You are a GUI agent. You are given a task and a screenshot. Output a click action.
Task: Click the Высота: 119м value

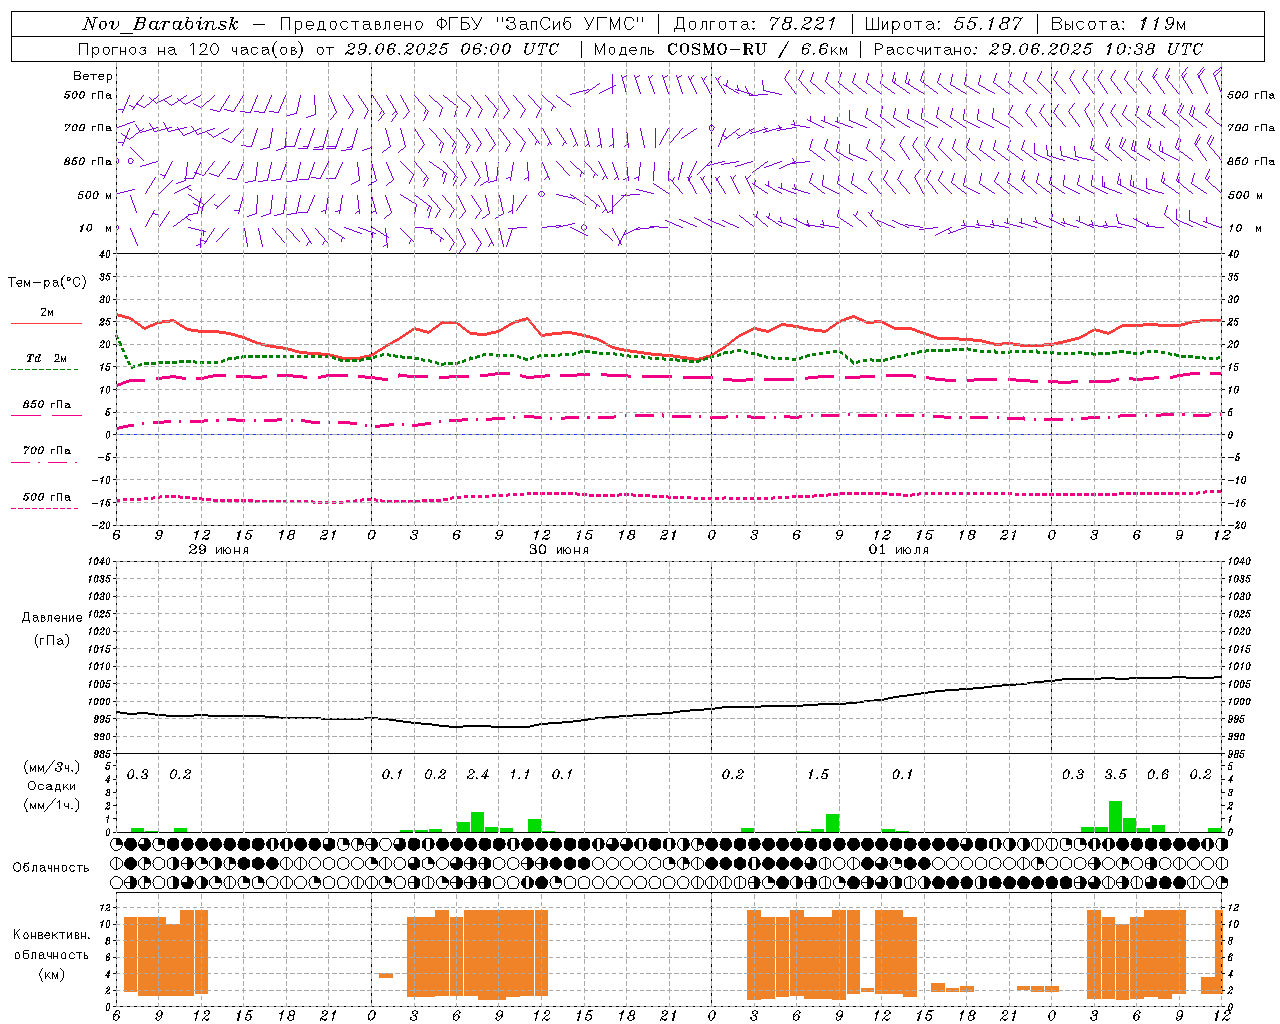tap(1118, 24)
